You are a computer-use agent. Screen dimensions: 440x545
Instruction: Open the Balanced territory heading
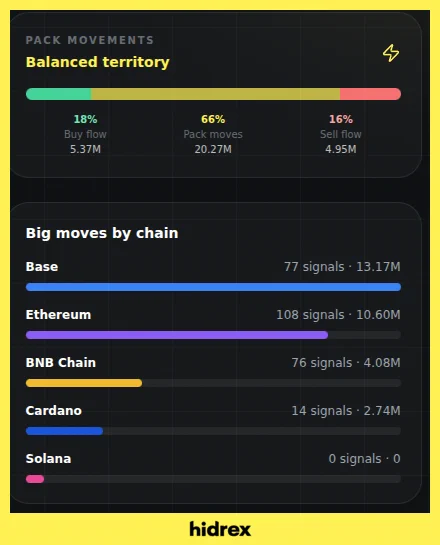[98, 62]
